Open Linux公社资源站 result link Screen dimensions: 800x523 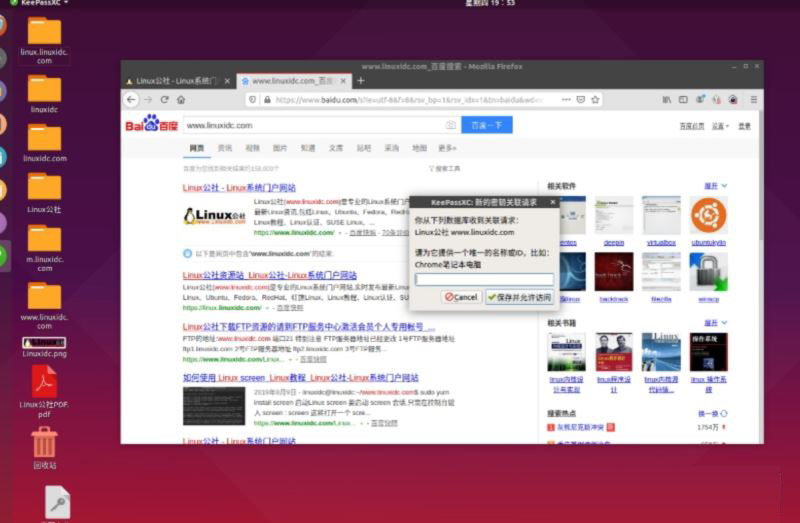coord(269,275)
